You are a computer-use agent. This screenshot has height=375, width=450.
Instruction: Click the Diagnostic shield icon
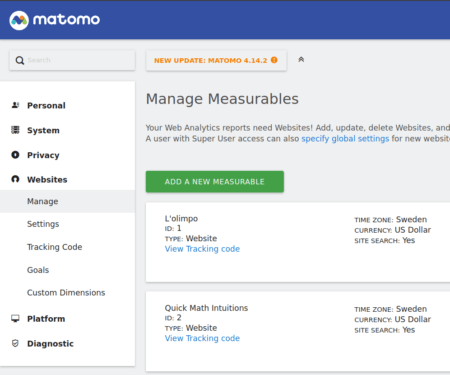(15, 343)
